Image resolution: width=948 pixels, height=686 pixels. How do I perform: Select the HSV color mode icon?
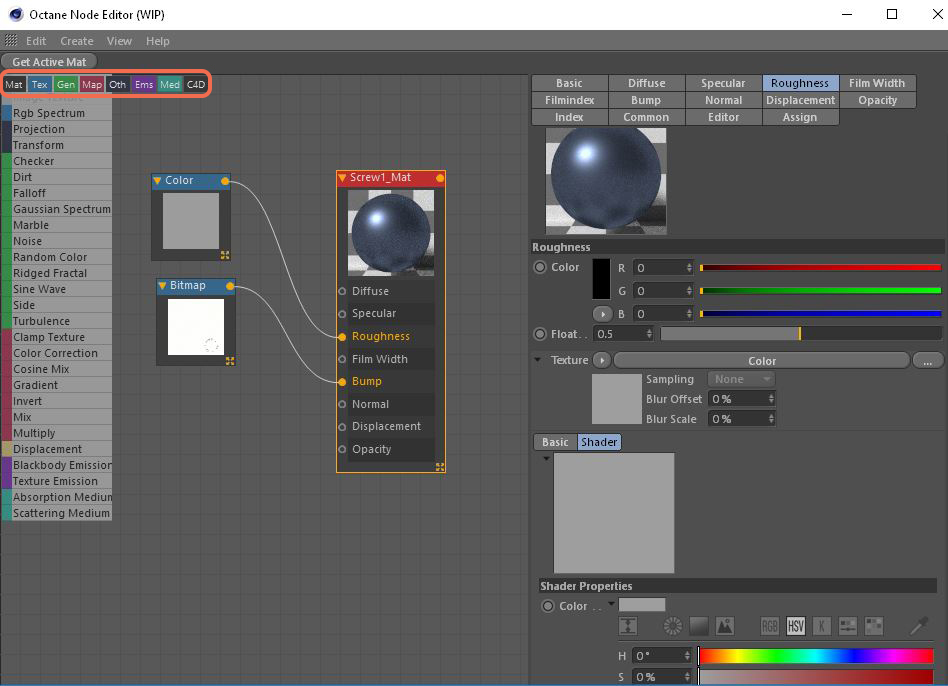tap(796, 625)
